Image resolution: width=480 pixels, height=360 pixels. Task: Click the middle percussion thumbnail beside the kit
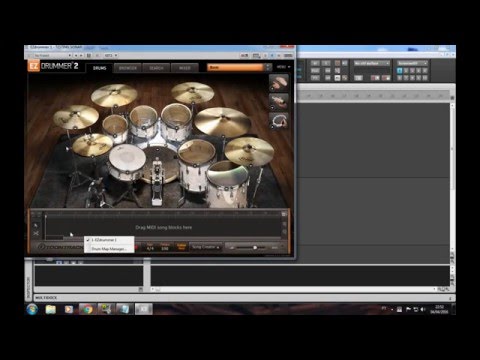[278, 102]
